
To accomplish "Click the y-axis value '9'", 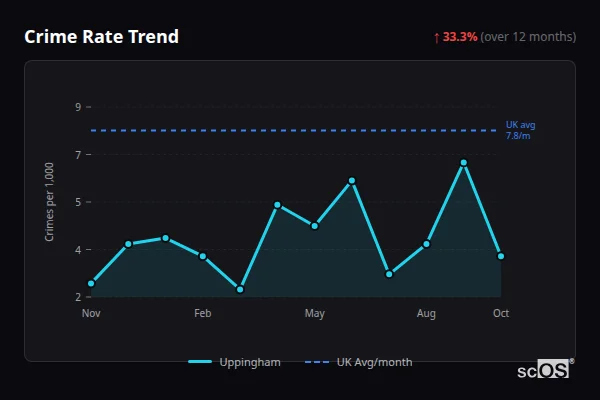I will tap(78, 107).
